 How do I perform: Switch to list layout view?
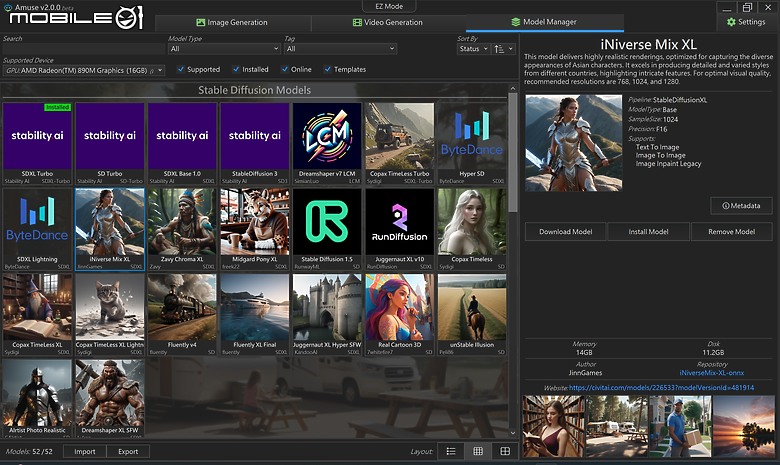pyautogui.click(x=451, y=451)
